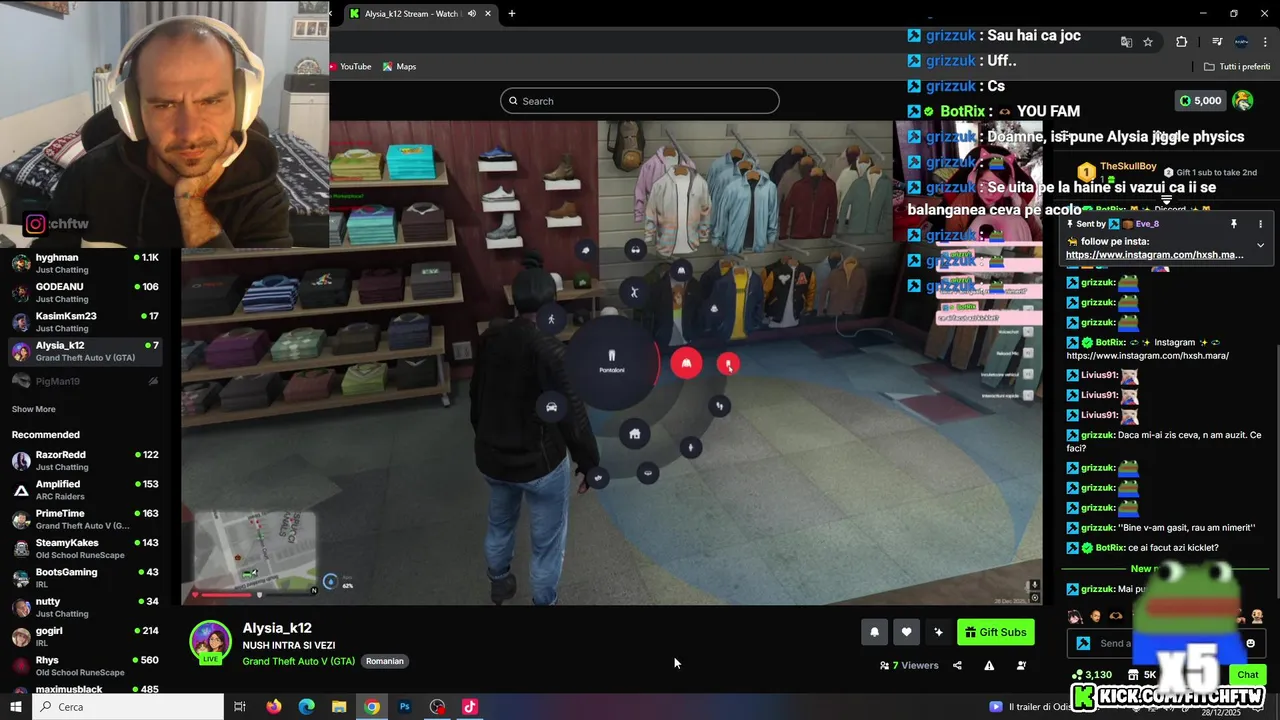Open the gogirl IRL channel

[86, 637]
